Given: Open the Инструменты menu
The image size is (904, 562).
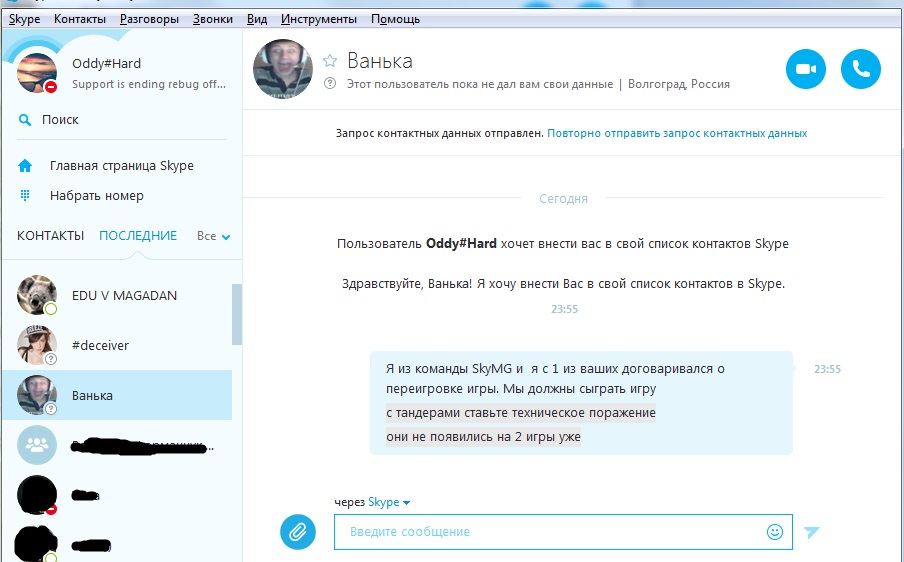Looking at the screenshot, I should [x=319, y=19].
